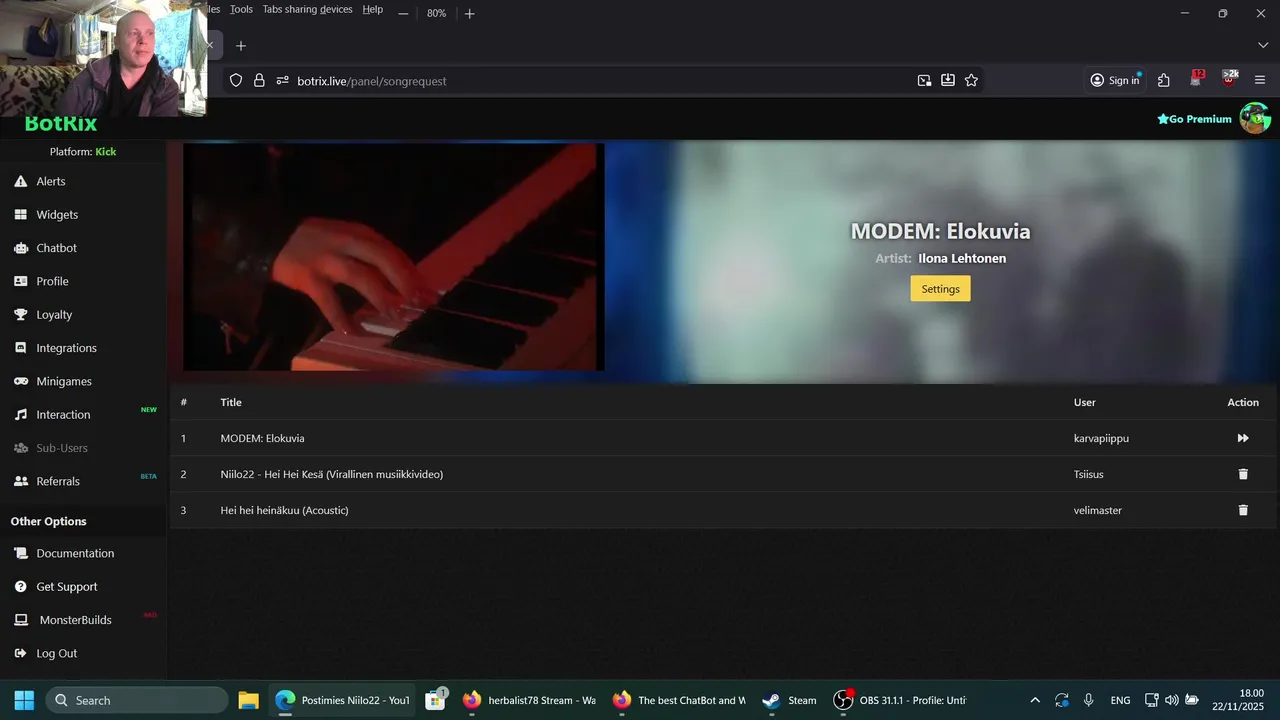Zoom in with the plus button
1280x720 pixels.
(470, 13)
